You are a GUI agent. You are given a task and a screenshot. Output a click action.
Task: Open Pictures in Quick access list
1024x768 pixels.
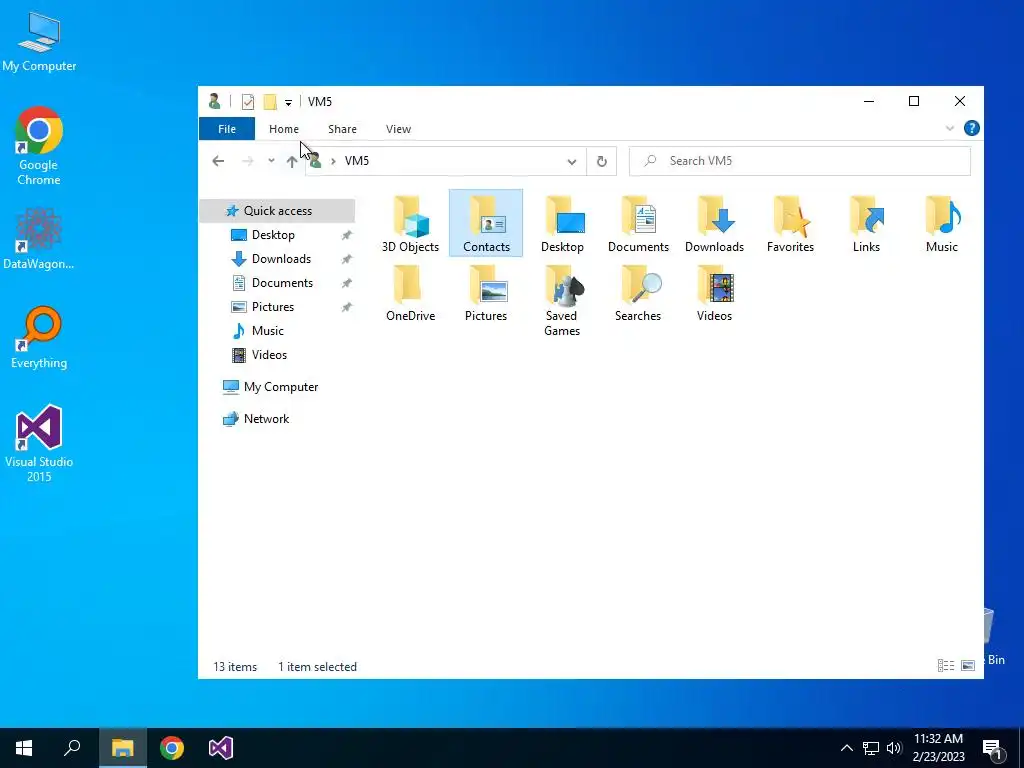click(272, 307)
